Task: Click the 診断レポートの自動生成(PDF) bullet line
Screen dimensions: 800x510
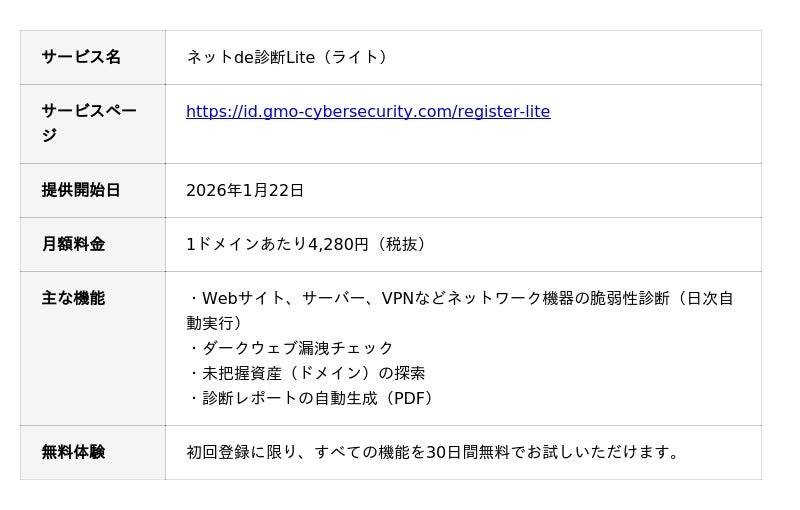Action: pyautogui.click(x=311, y=398)
